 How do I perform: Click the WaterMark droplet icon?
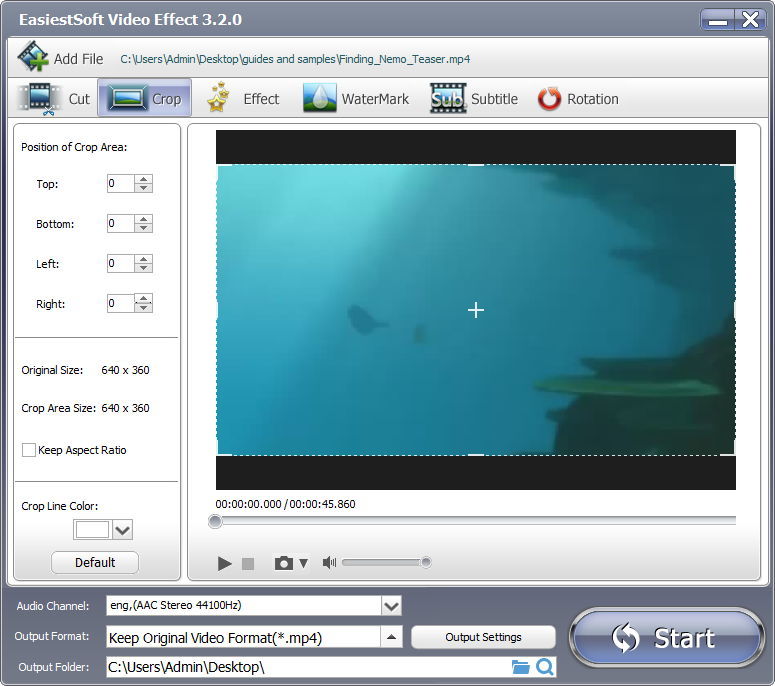[319, 97]
